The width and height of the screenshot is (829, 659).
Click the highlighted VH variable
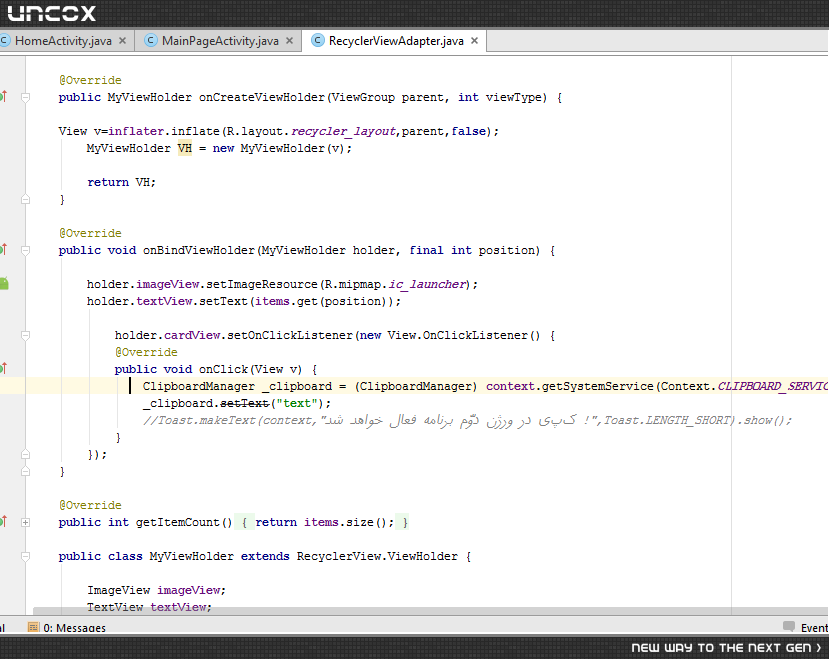pos(185,148)
